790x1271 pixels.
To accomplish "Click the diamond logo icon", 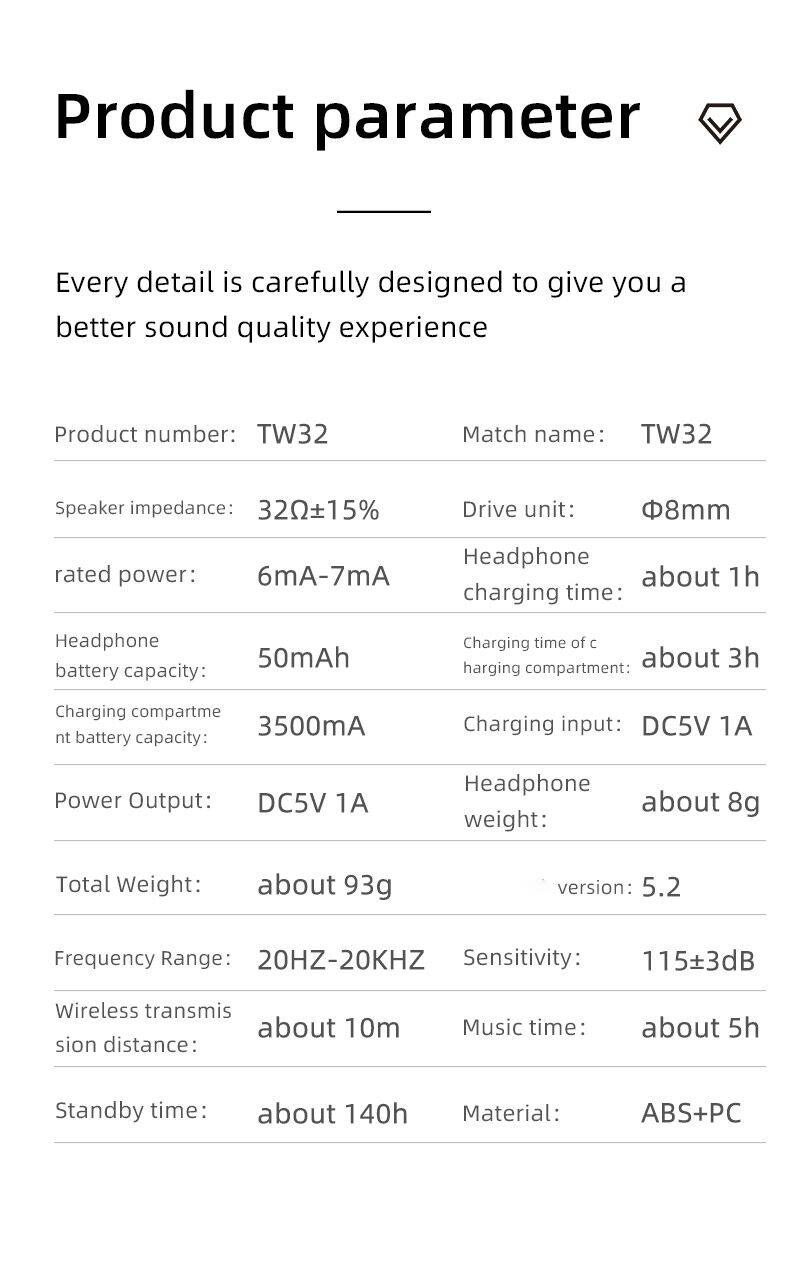I will click(719, 123).
